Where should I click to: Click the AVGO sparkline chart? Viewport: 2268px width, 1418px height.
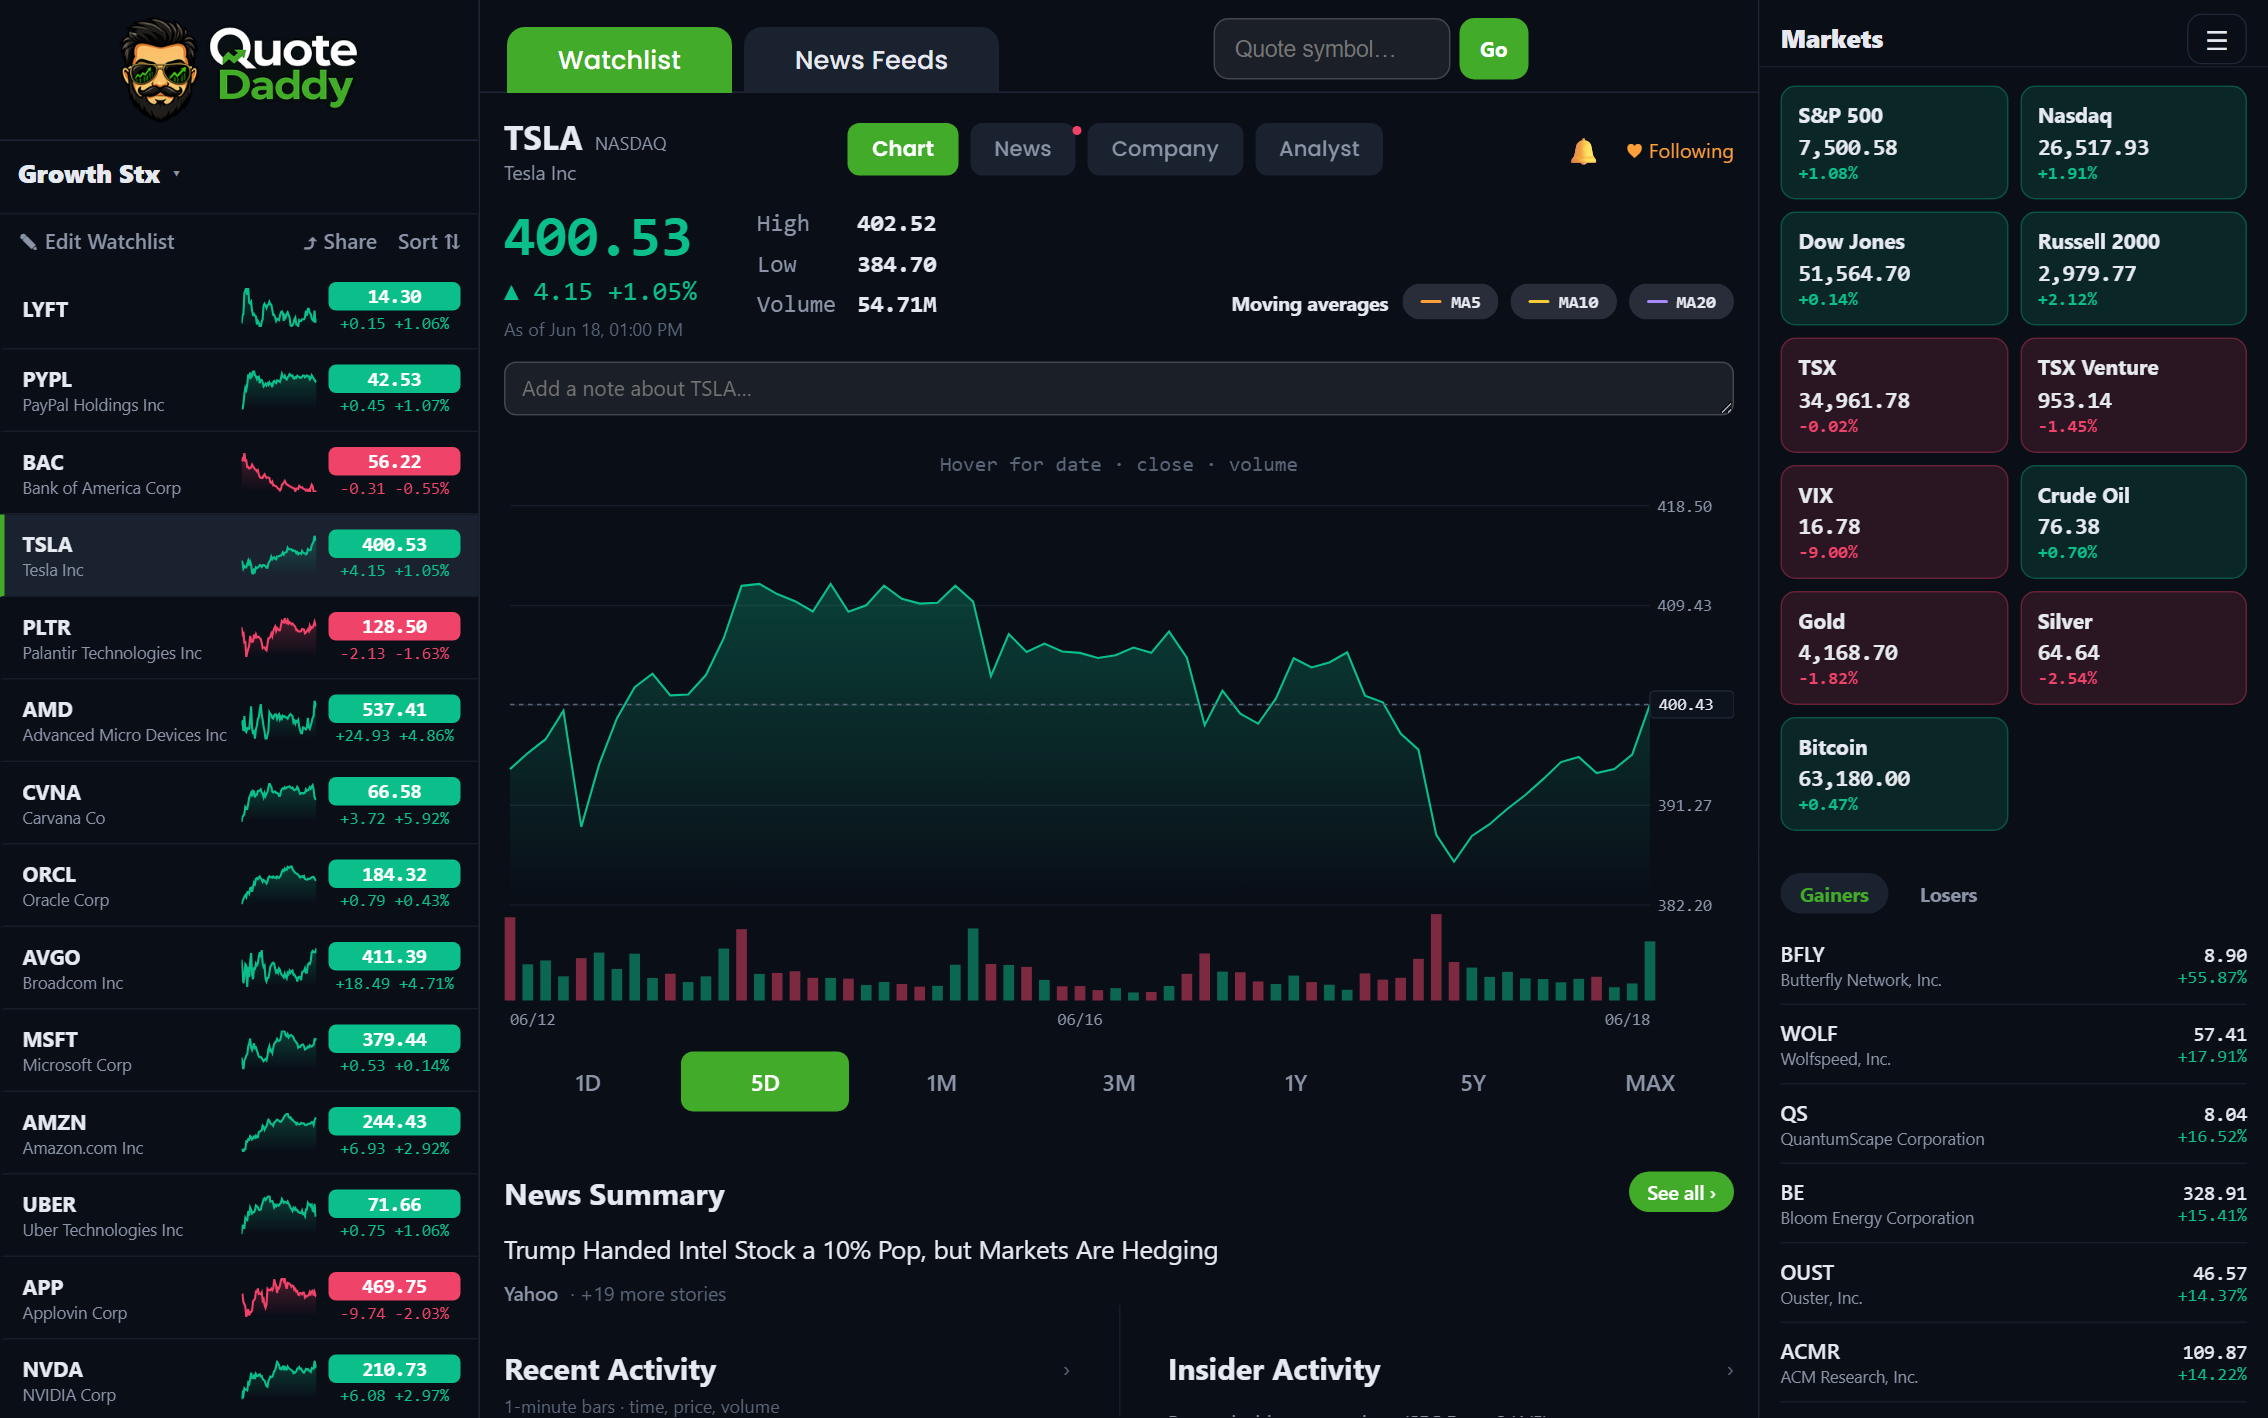pyautogui.click(x=279, y=969)
